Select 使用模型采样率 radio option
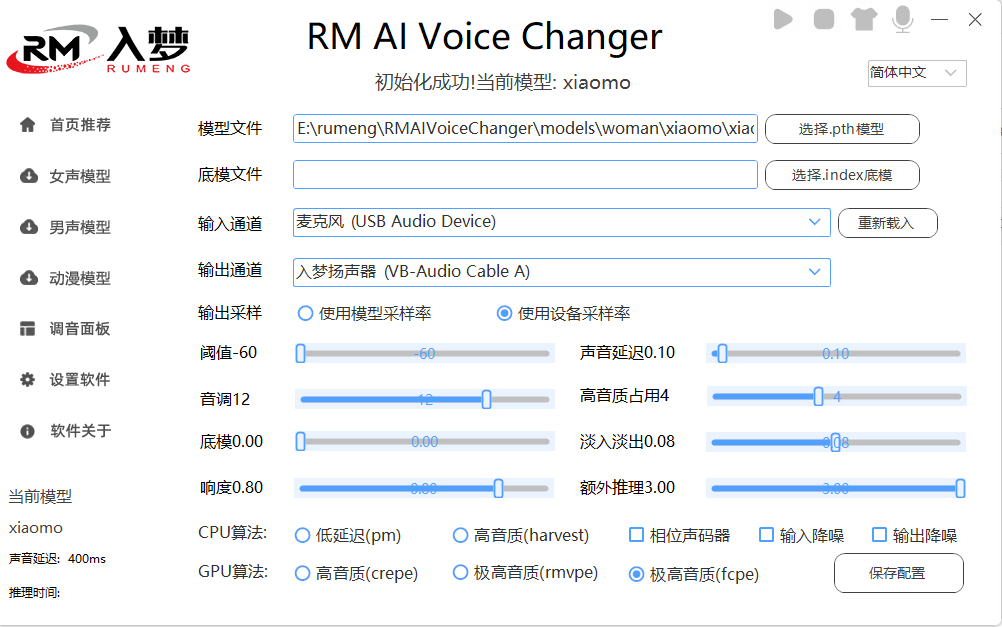The width and height of the screenshot is (1002, 627). coord(364,313)
